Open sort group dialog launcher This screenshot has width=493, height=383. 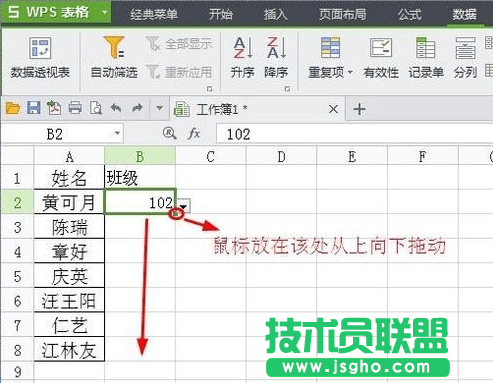click(287, 89)
